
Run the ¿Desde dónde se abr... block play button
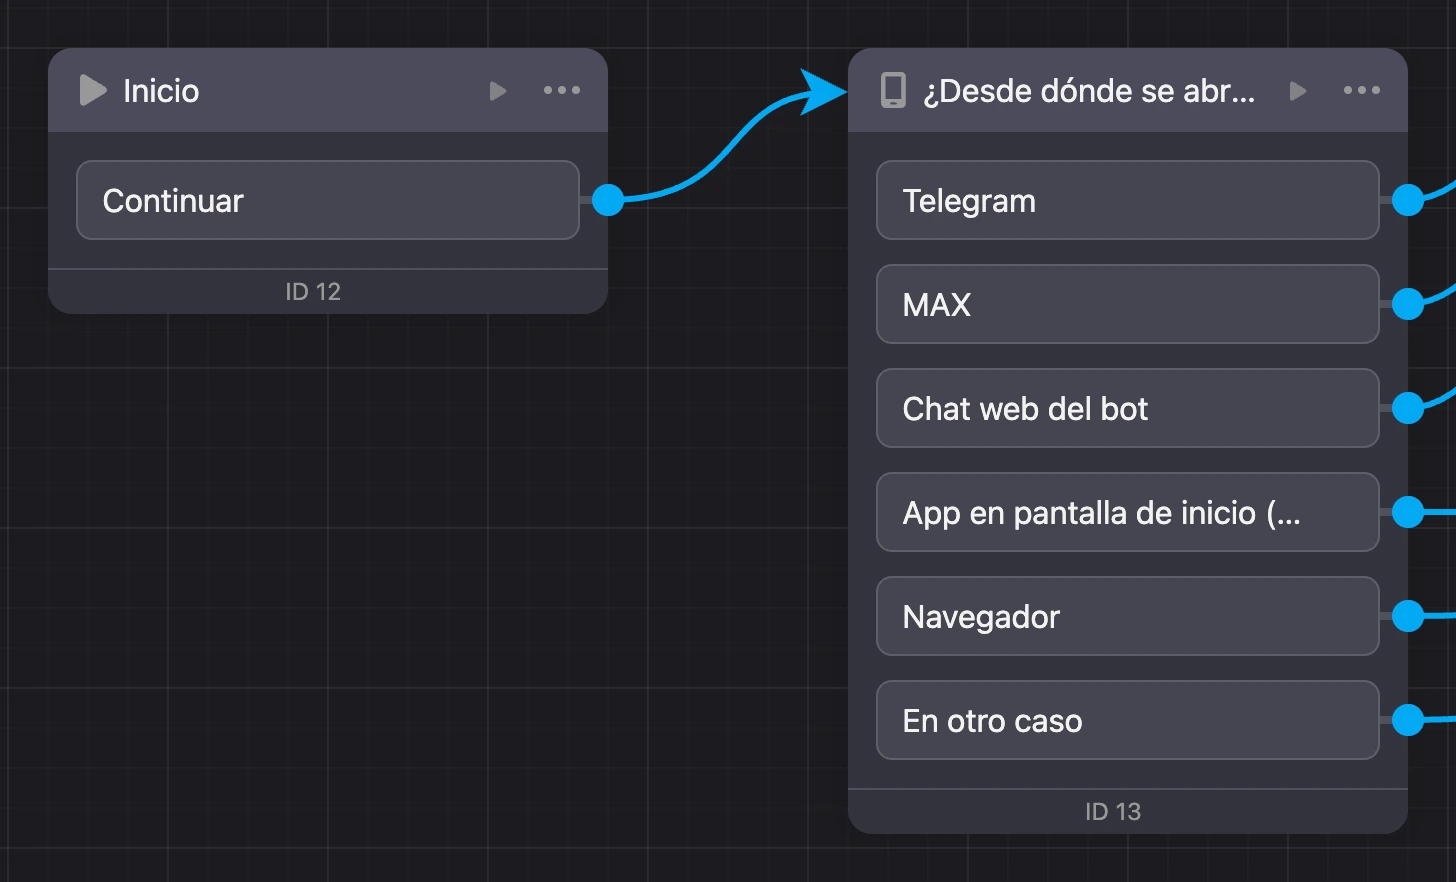click(1298, 91)
